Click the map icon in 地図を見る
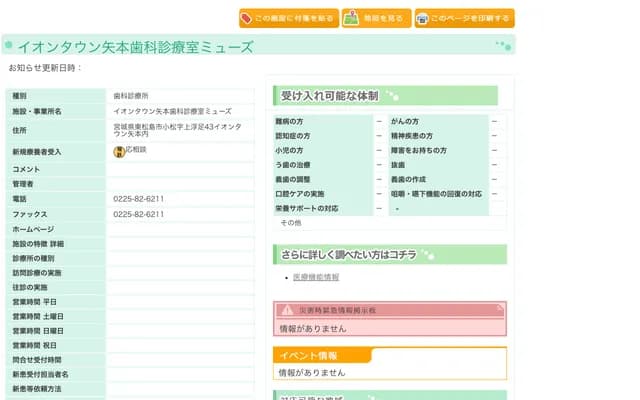This screenshot has height=400, width=640. click(x=352, y=19)
